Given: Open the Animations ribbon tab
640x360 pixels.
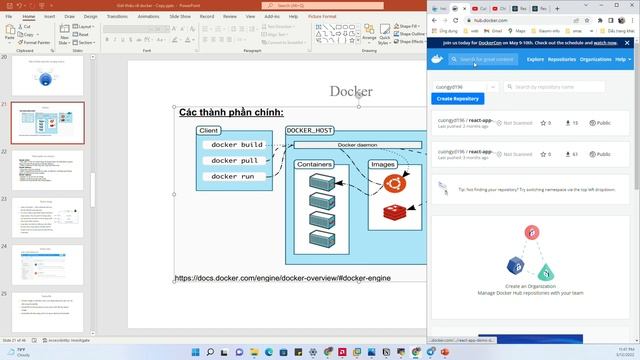Looking at the screenshot, I should click(148, 16).
